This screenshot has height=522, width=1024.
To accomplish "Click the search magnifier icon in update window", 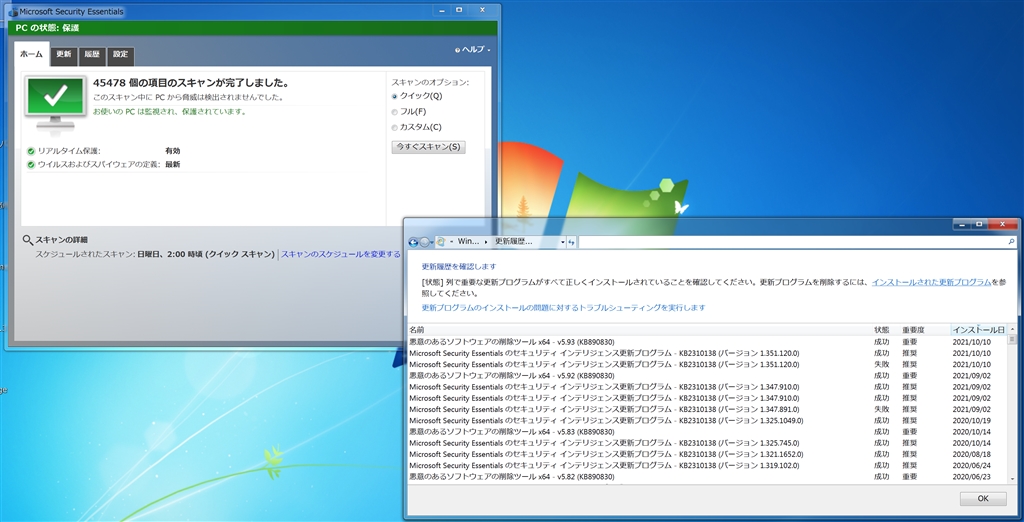I will pos(1012,242).
